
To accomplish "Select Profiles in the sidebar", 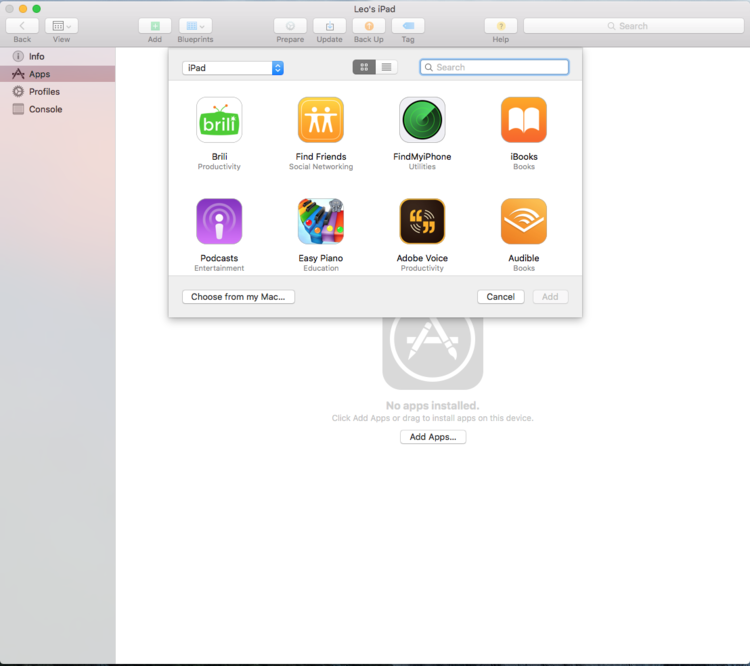I will click(x=57, y=91).
